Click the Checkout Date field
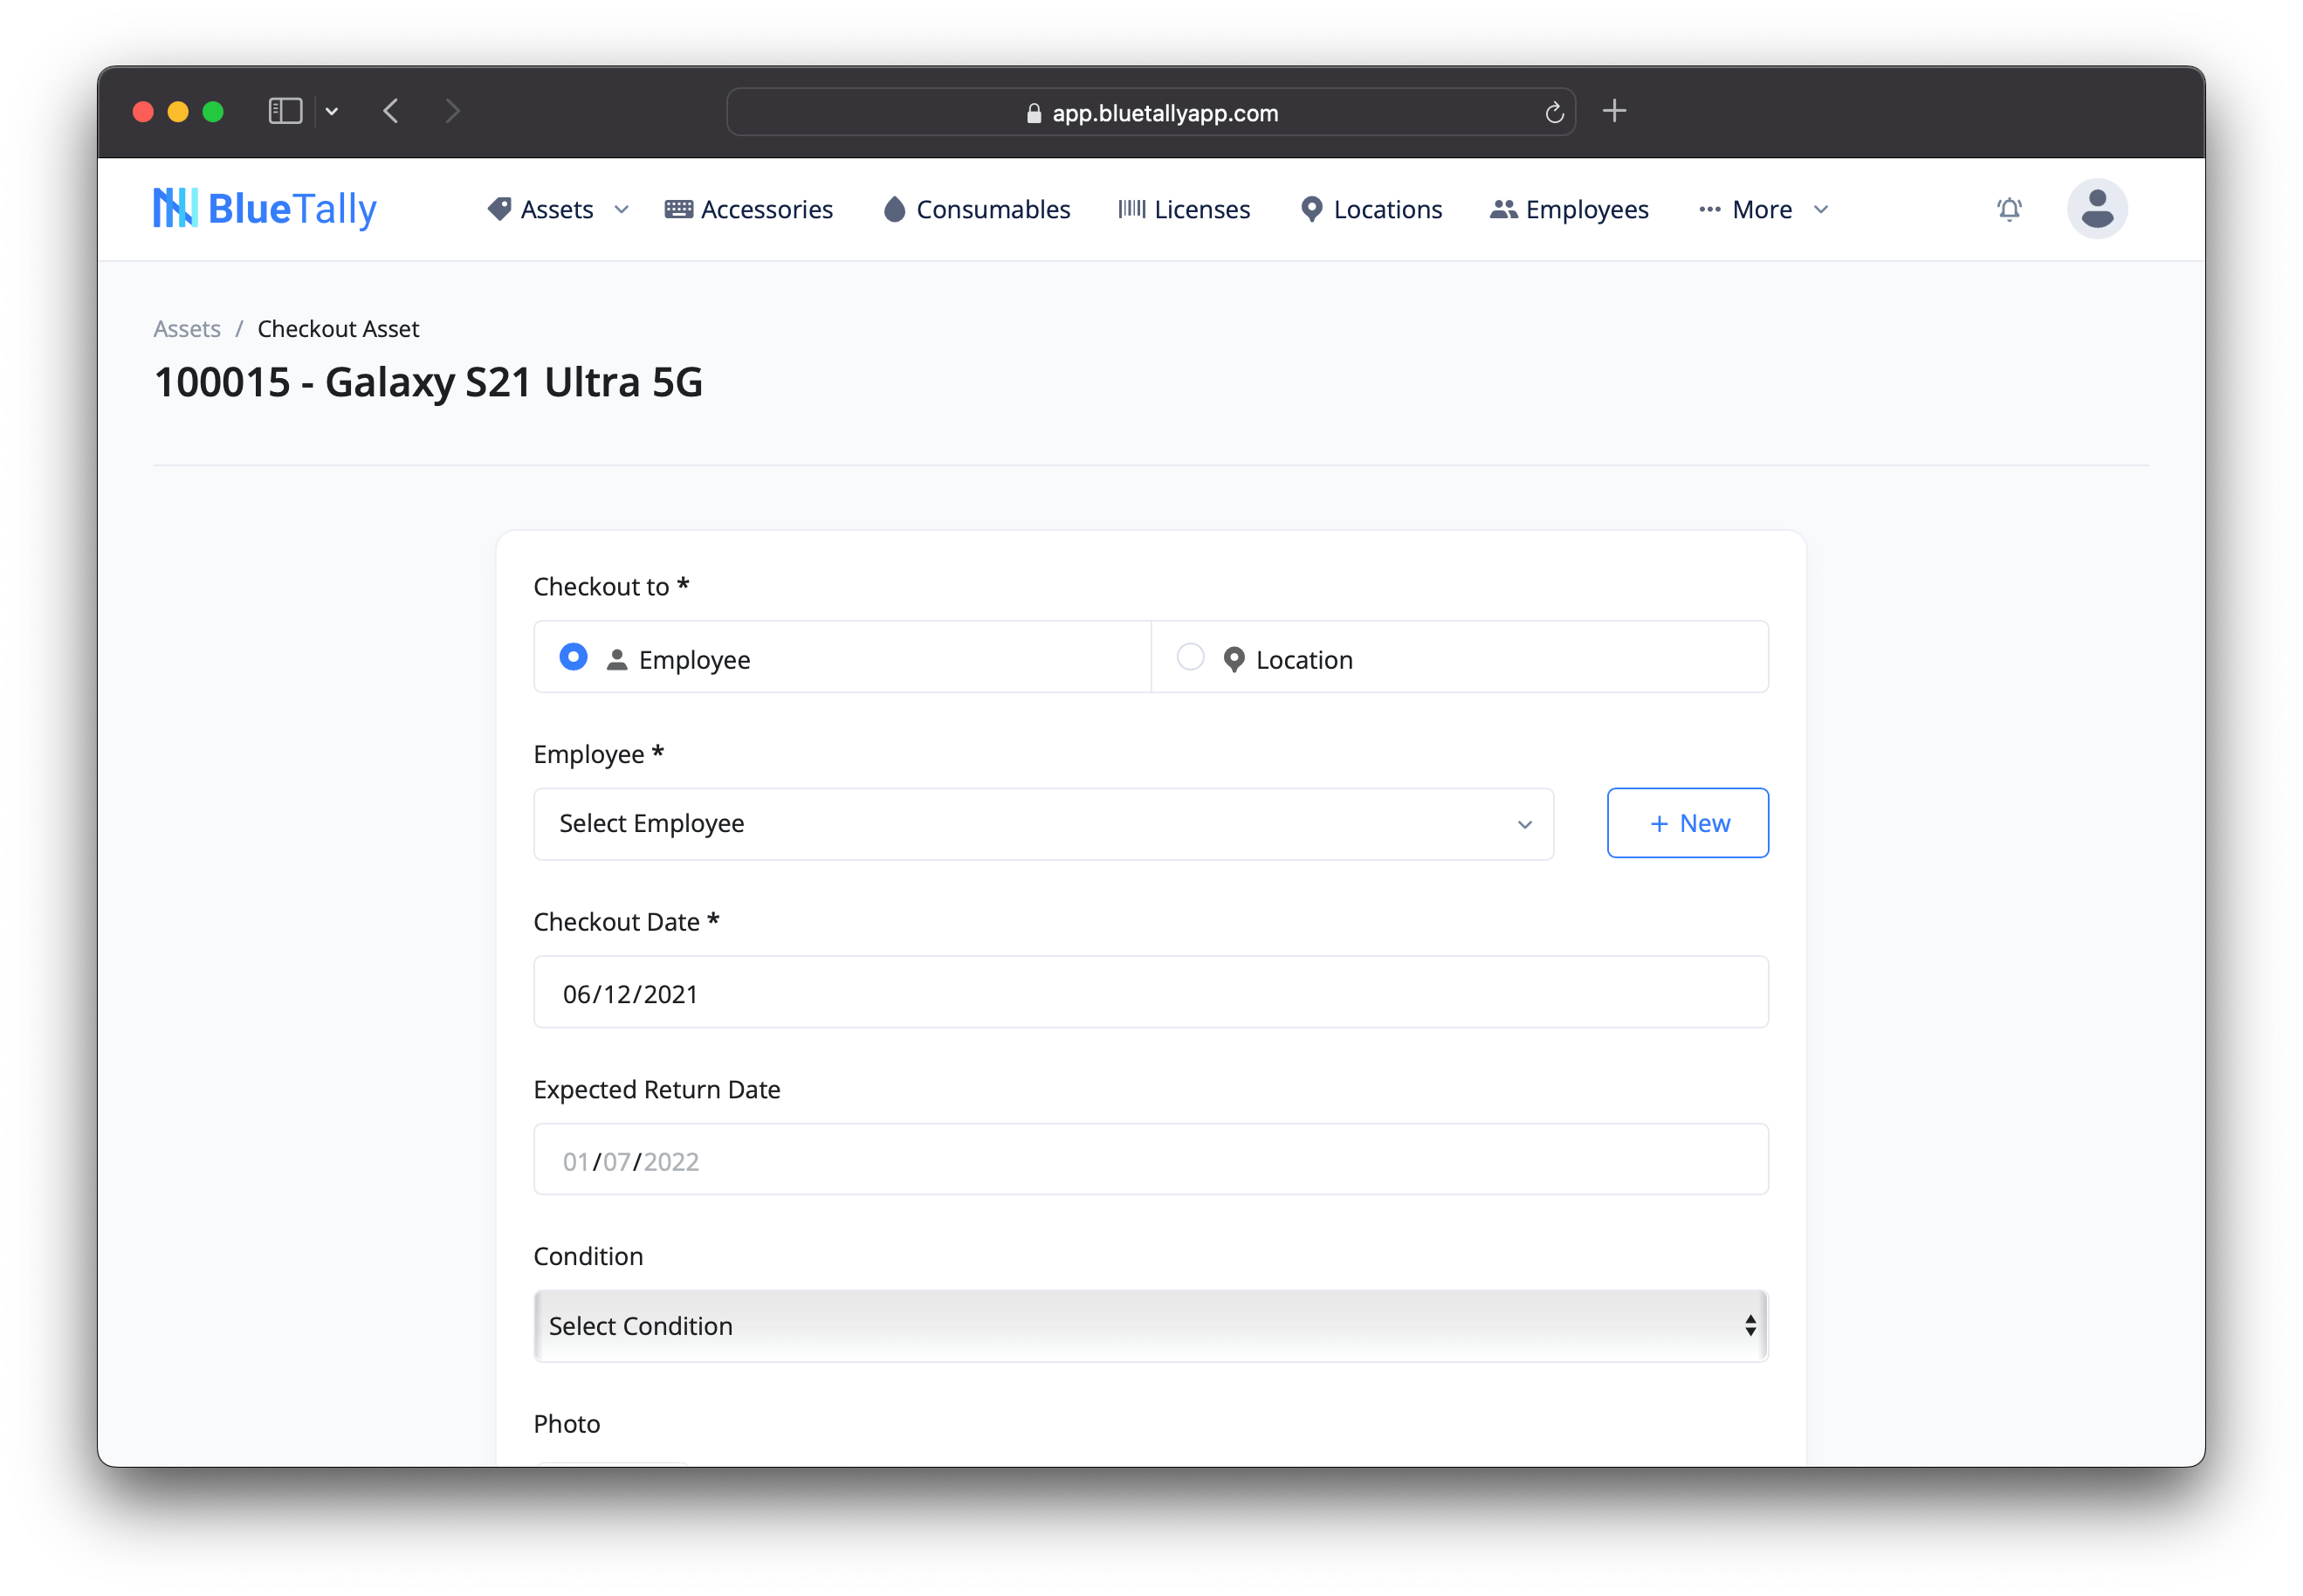This screenshot has height=1596, width=2303. pos(1150,992)
